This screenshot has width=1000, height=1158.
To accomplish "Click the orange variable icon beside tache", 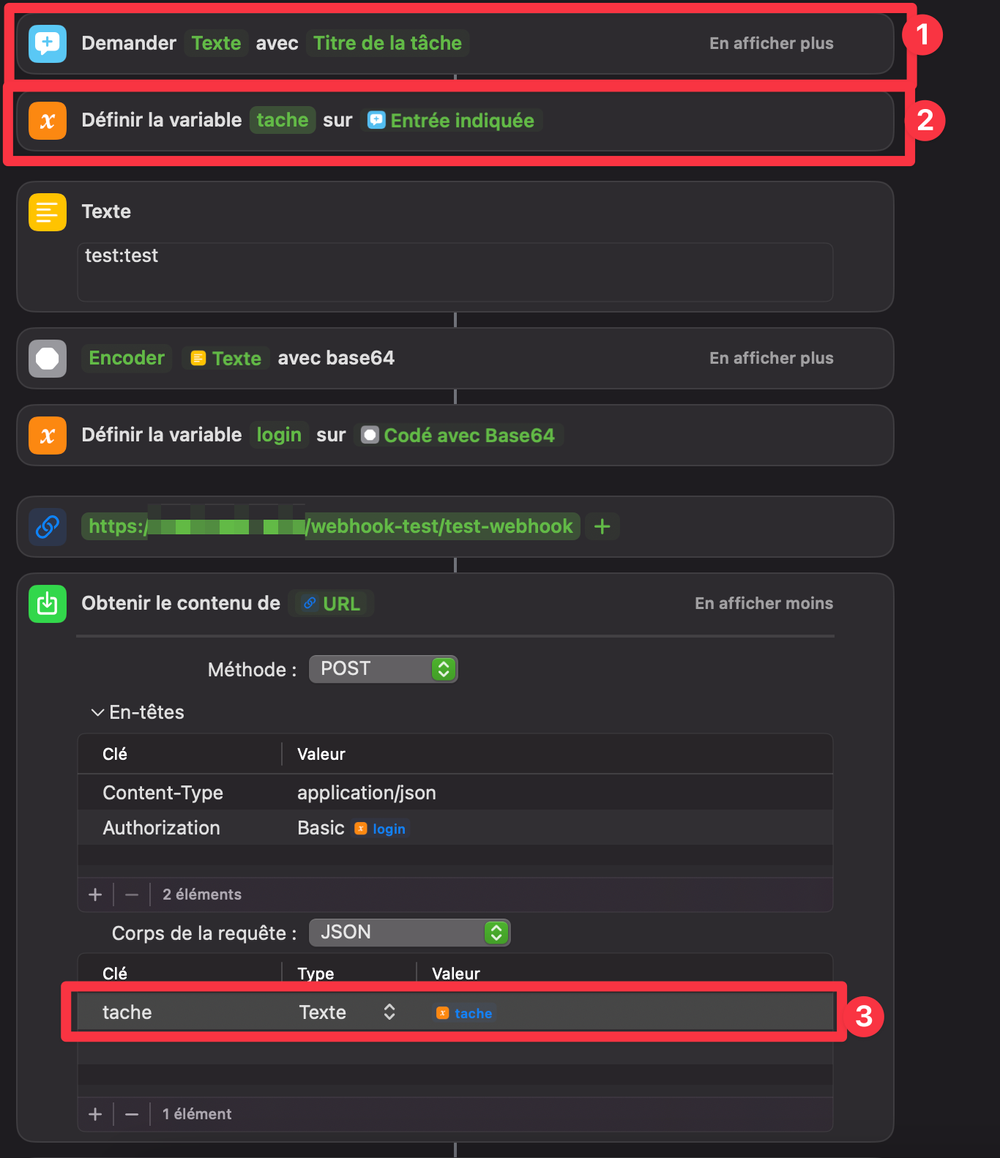I will (x=47, y=121).
